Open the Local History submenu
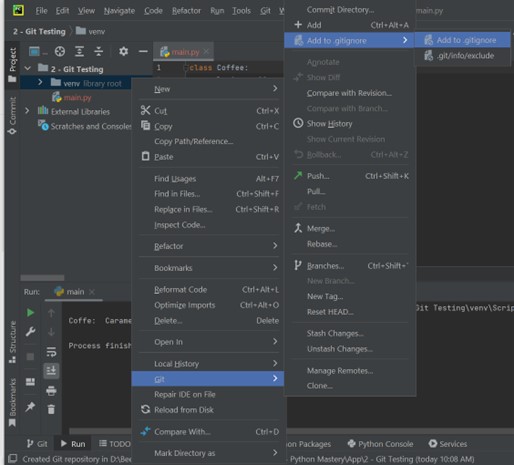 tap(208, 364)
